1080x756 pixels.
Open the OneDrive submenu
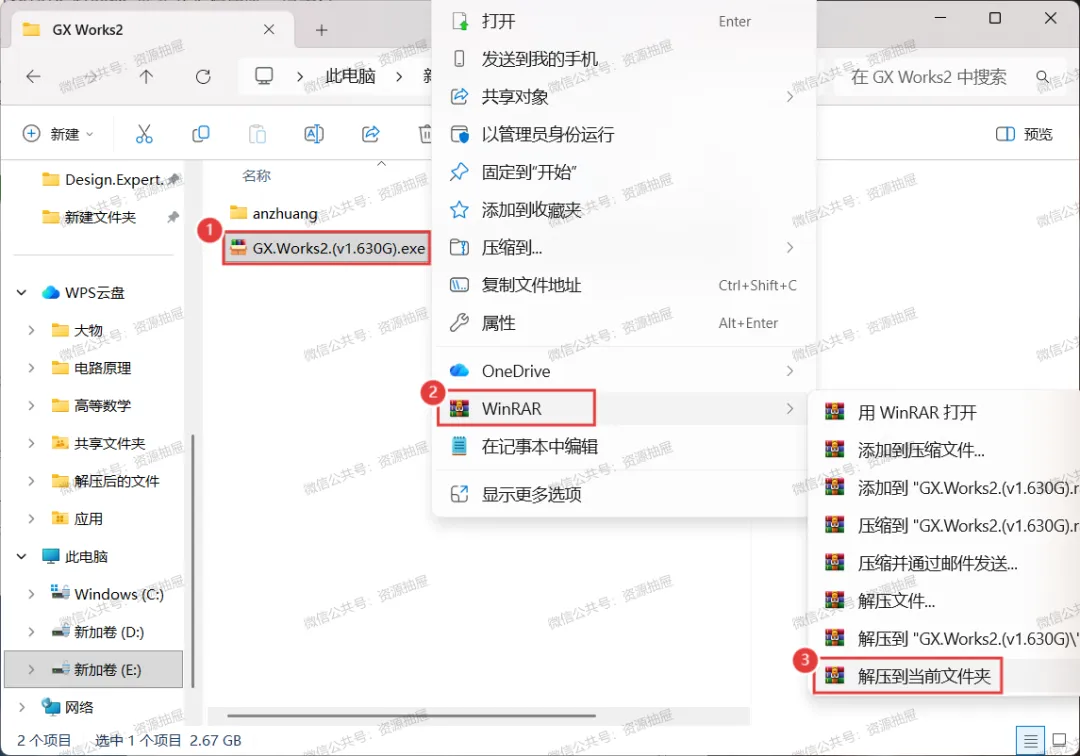623,371
